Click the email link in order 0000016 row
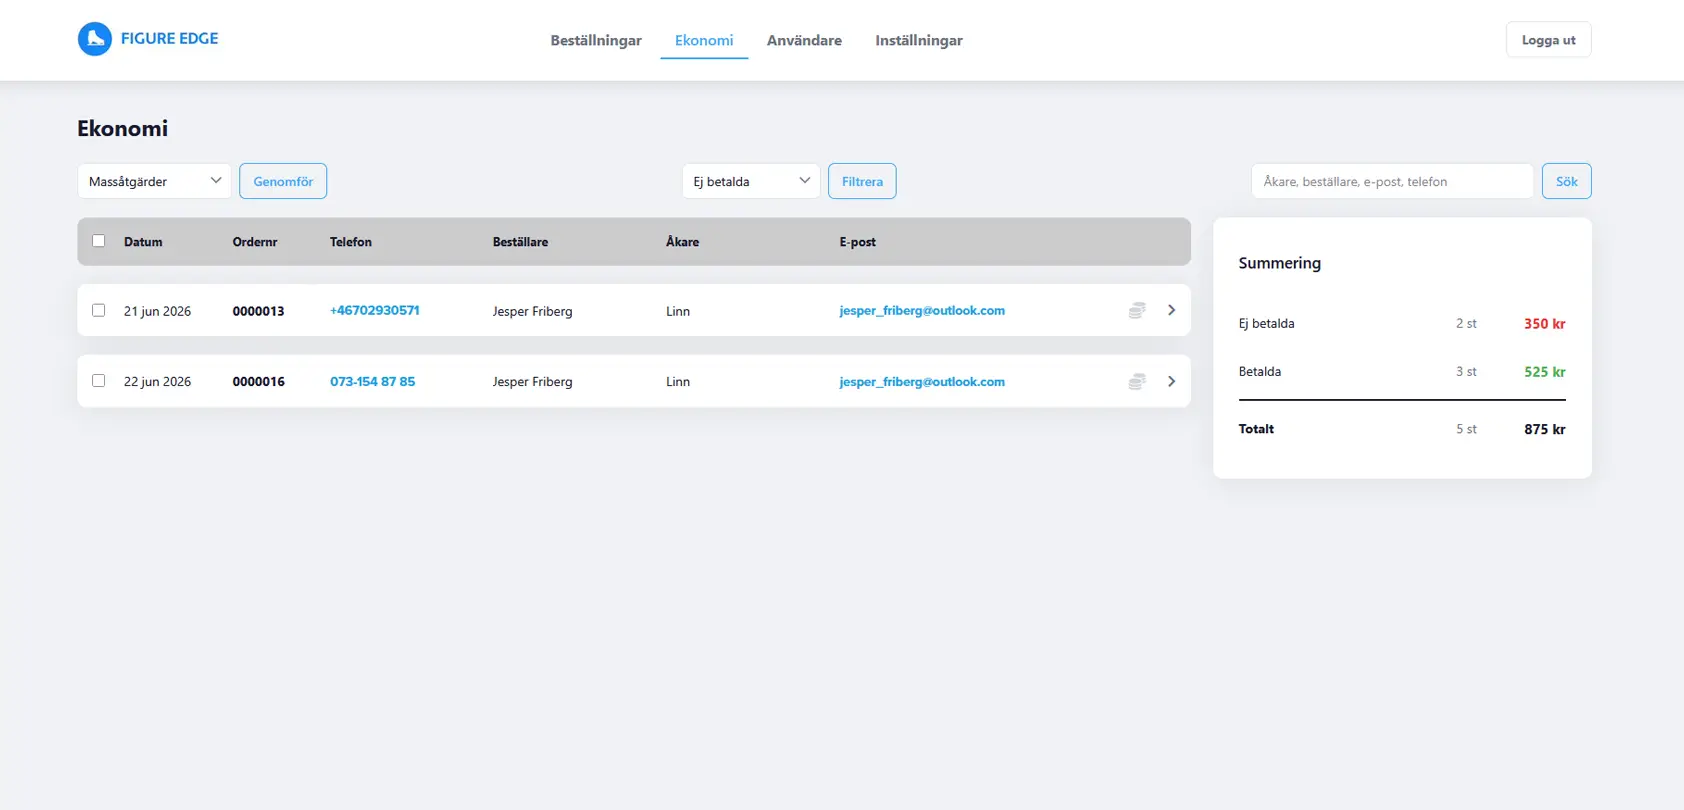1684x810 pixels. pyautogui.click(x=922, y=381)
